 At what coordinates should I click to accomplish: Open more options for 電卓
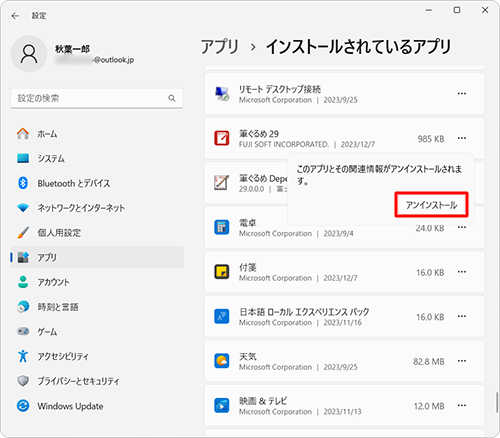[x=462, y=227]
